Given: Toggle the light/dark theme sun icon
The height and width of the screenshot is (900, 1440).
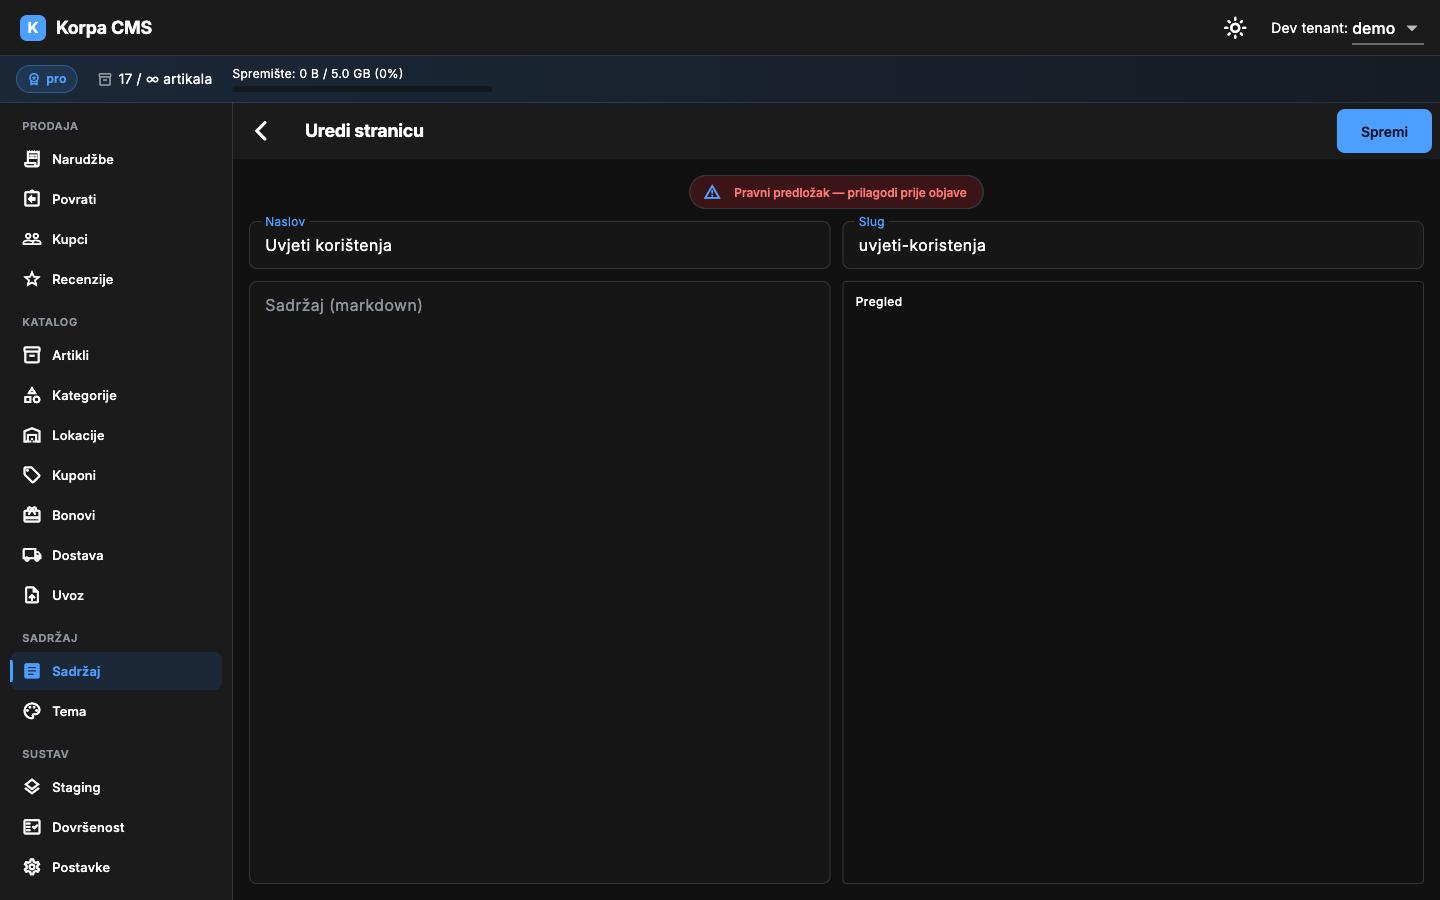Looking at the screenshot, I should [x=1235, y=28].
